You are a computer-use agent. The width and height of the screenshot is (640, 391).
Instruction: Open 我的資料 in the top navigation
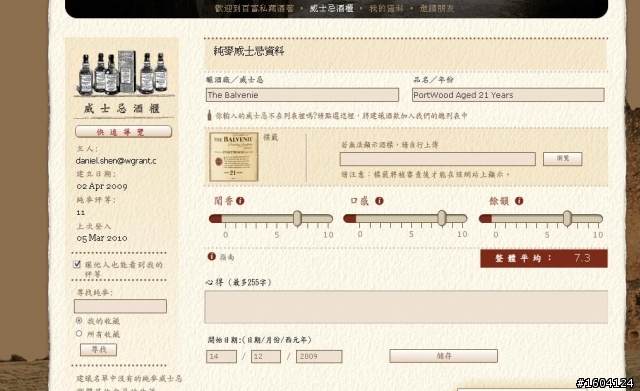[x=386, y=8]
